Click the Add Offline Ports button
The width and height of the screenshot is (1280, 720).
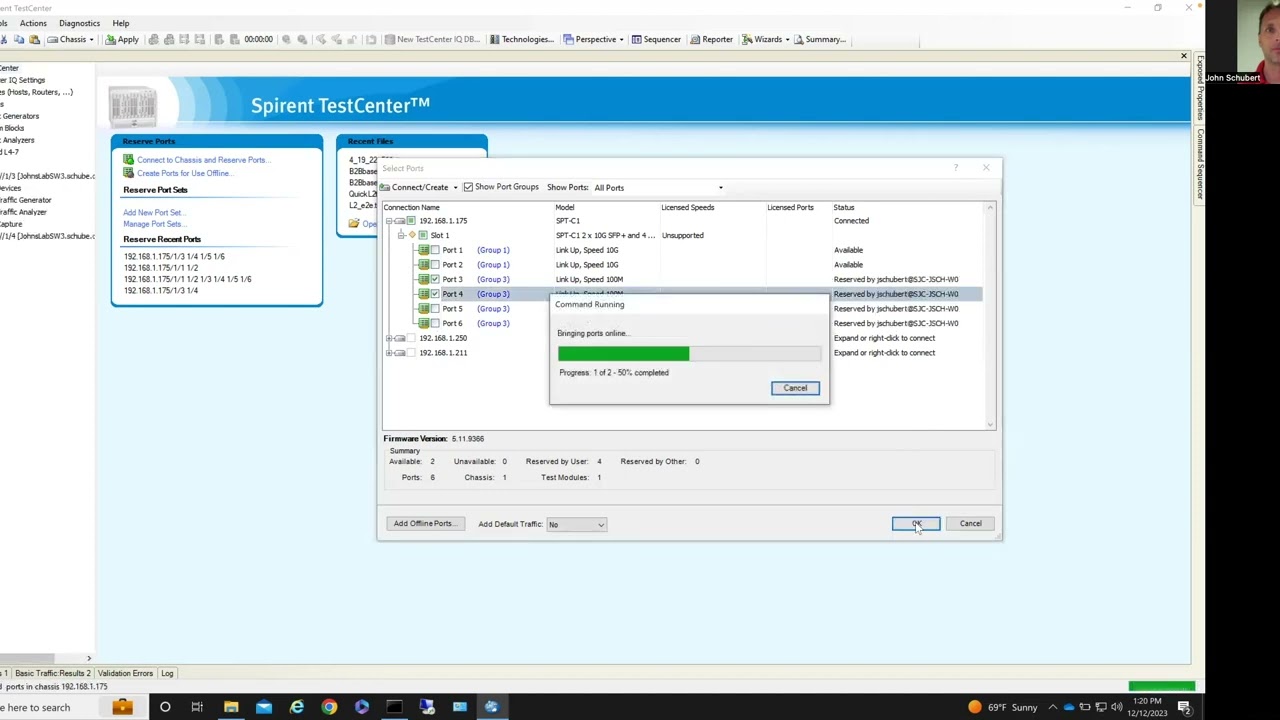point(423,524)
